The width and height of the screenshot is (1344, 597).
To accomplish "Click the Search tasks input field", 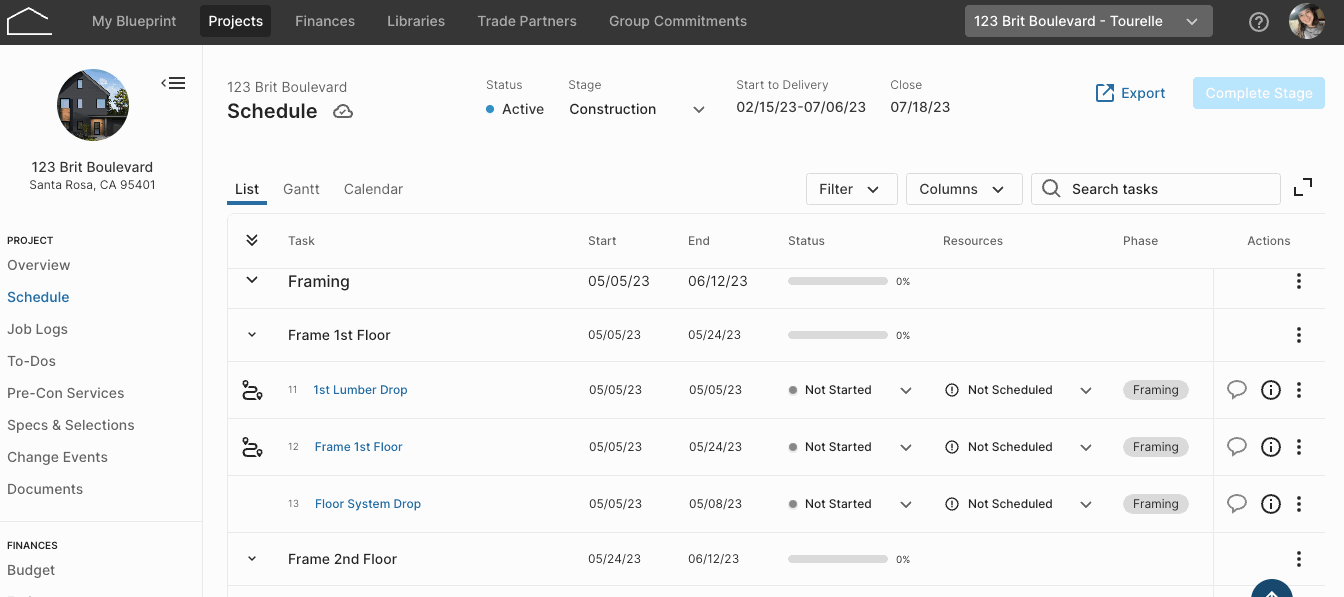I will tap(1156, 189).
